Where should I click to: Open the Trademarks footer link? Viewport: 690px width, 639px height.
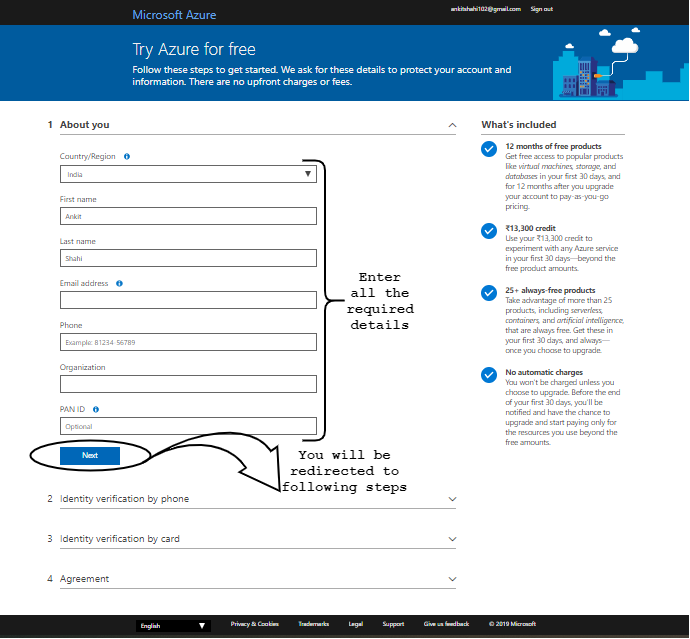[314, 624]
